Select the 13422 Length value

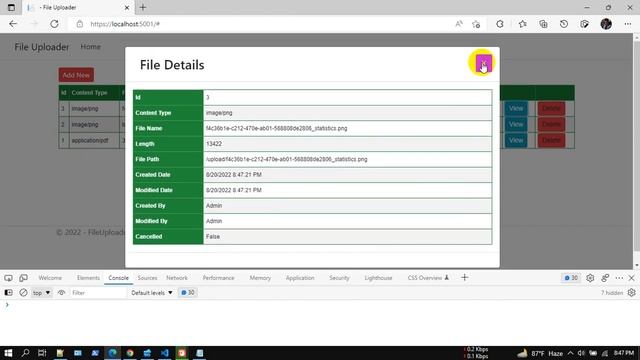[x=214, y=144]
